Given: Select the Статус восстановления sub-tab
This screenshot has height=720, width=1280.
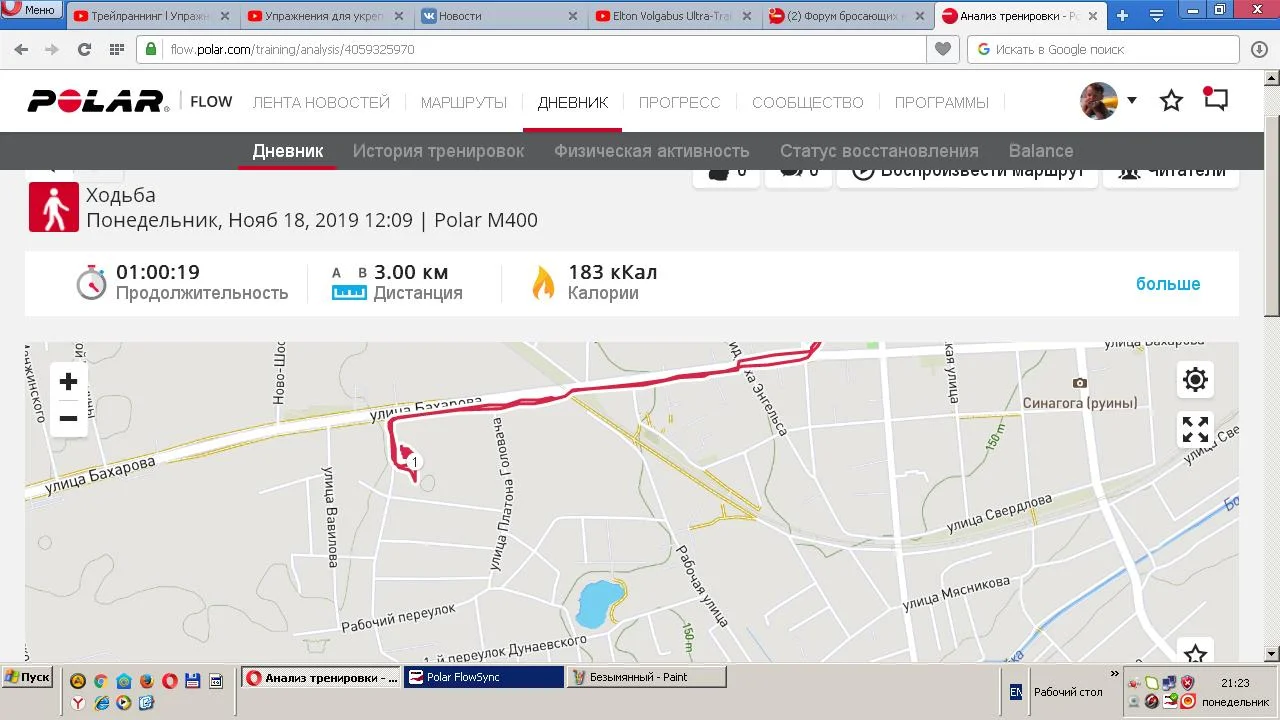Looking at the screenshot, I should click(879, 151).
